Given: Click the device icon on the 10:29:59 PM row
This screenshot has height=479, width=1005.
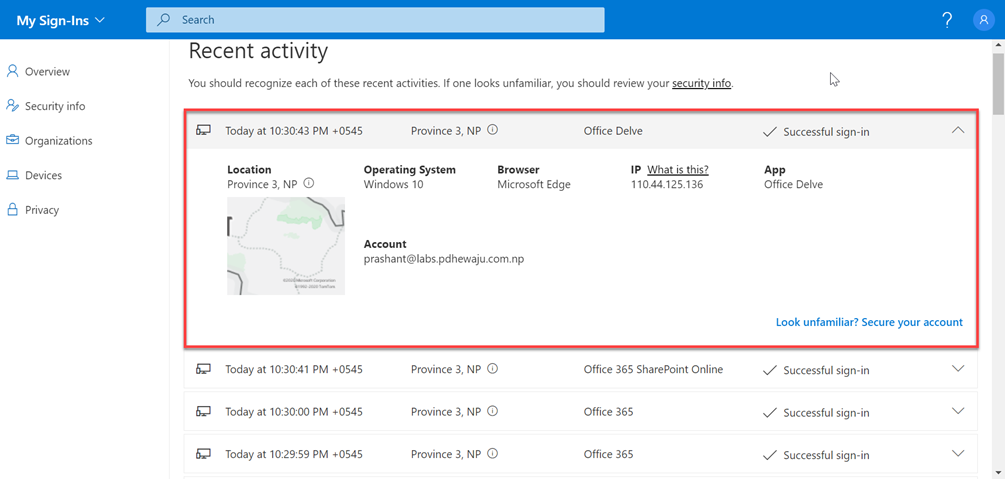Looking at the screenshot, I should coord(204,454).
